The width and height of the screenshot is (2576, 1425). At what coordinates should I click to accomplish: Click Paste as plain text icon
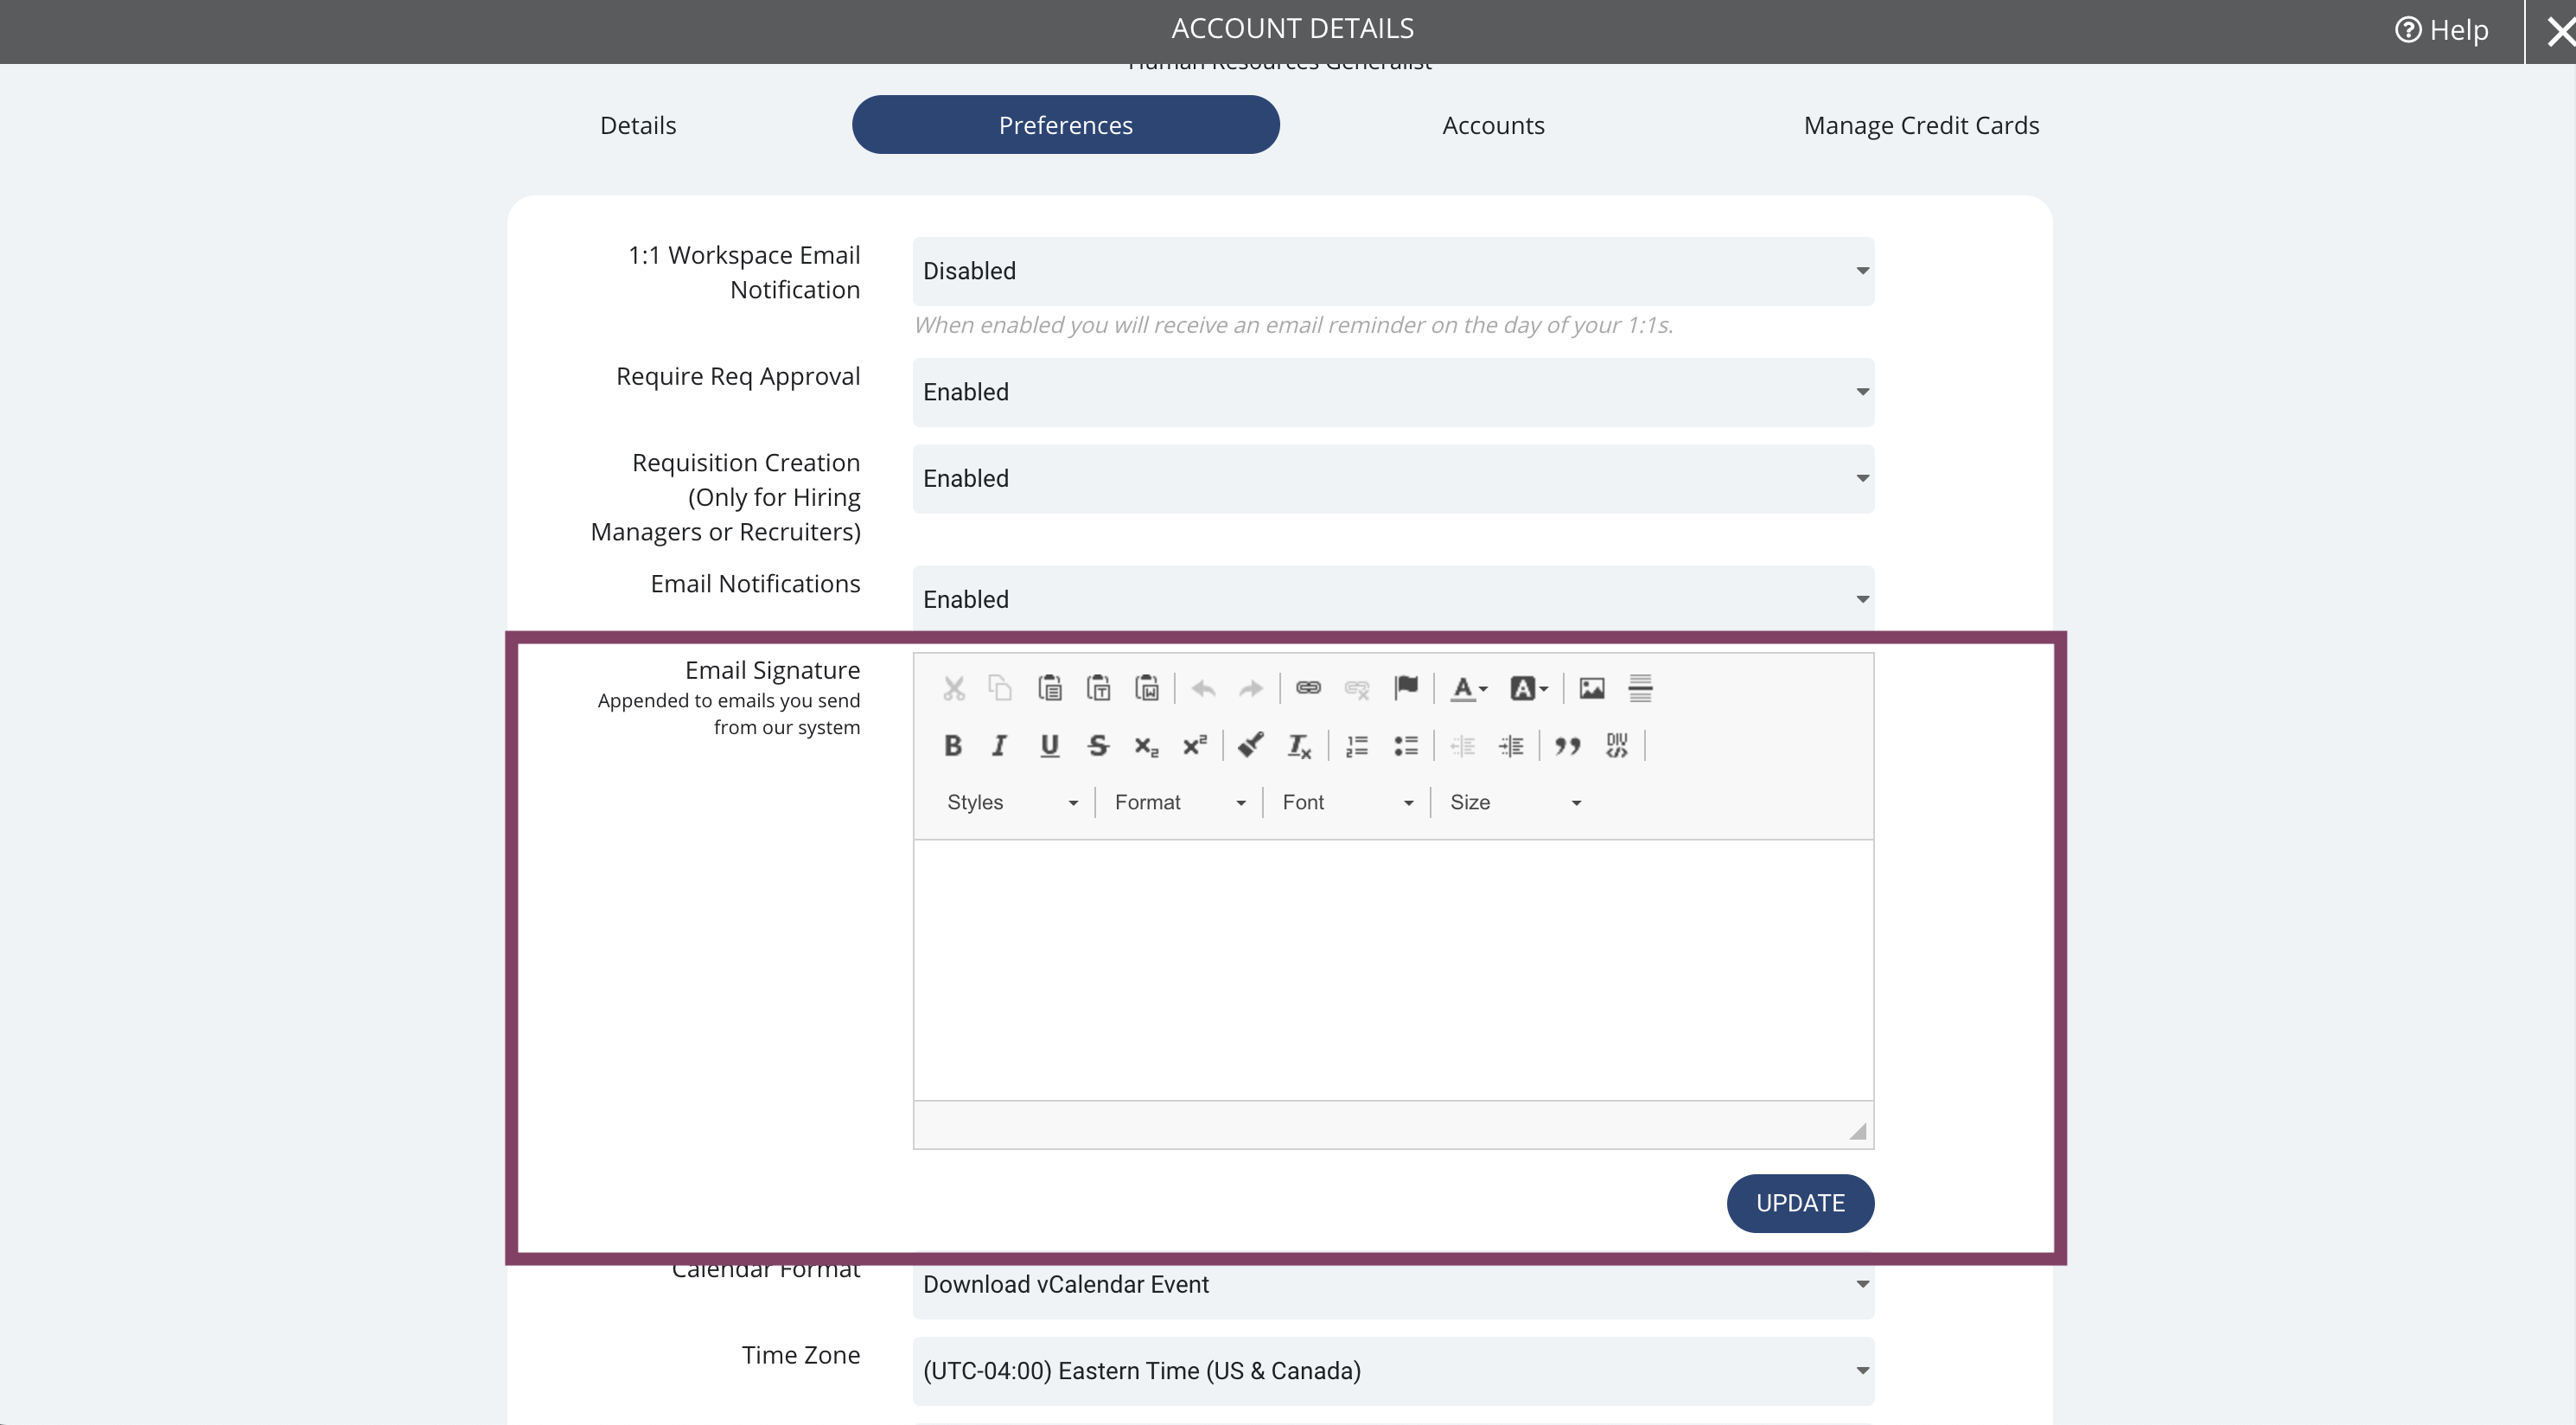tap(1098, 688)
